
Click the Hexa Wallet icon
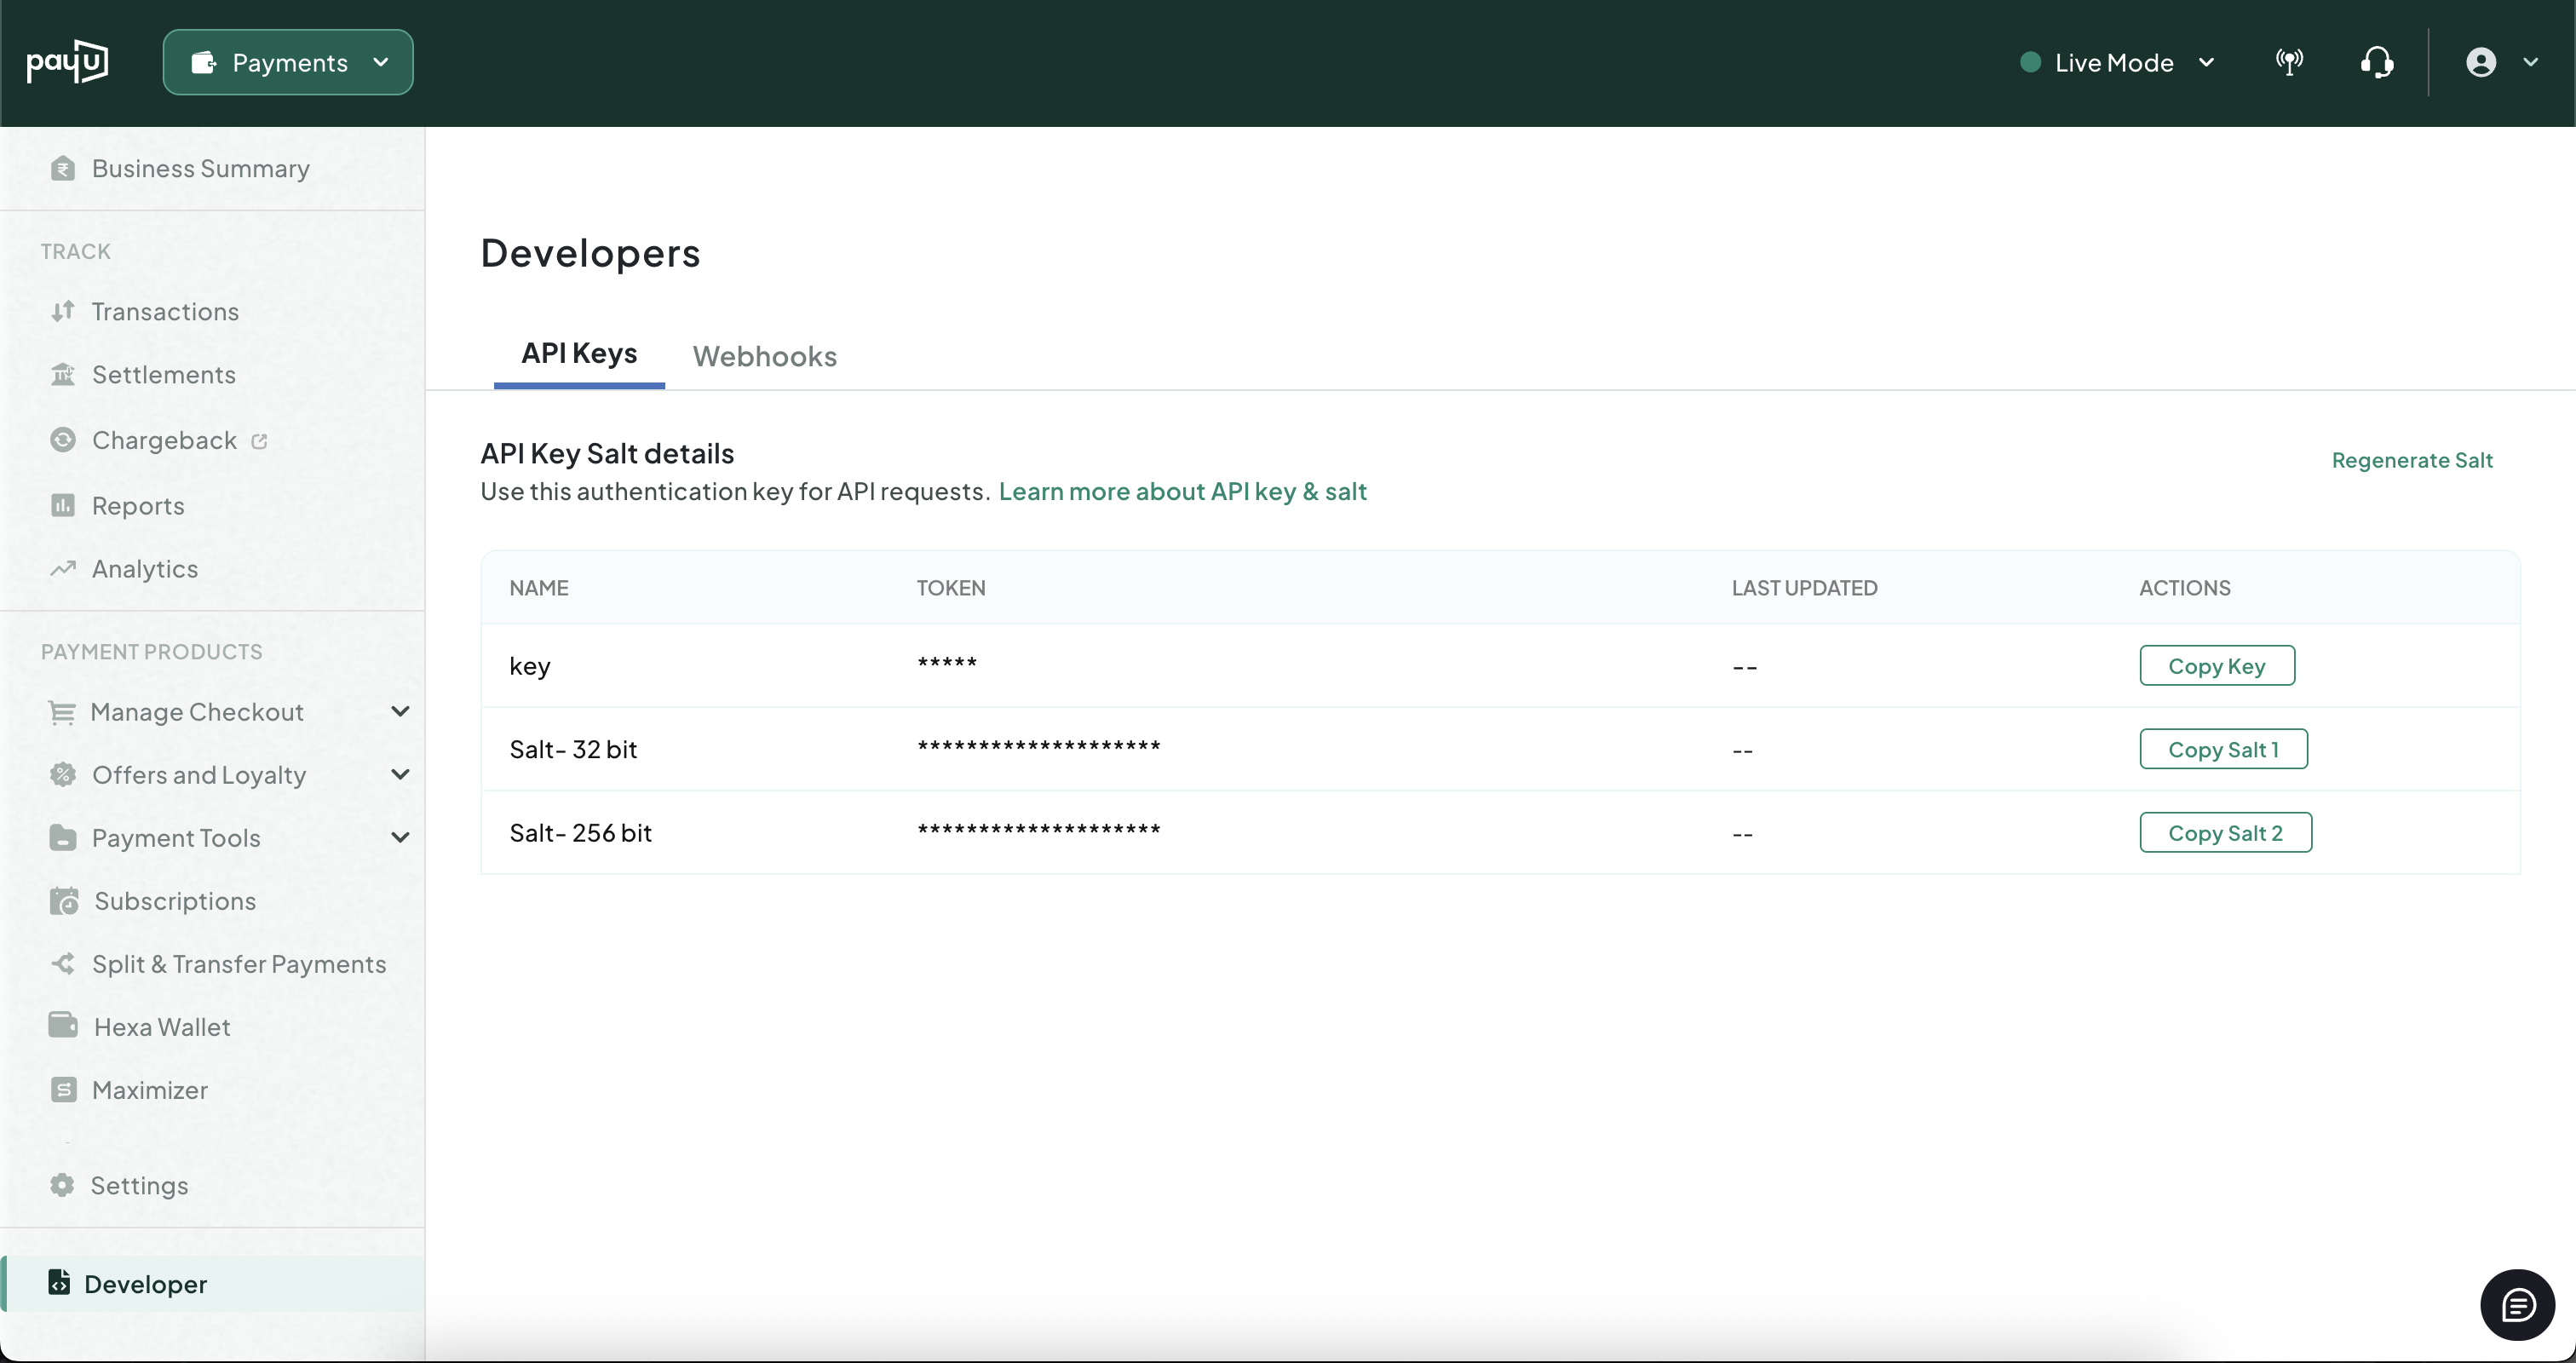[x=63, y=1026]
